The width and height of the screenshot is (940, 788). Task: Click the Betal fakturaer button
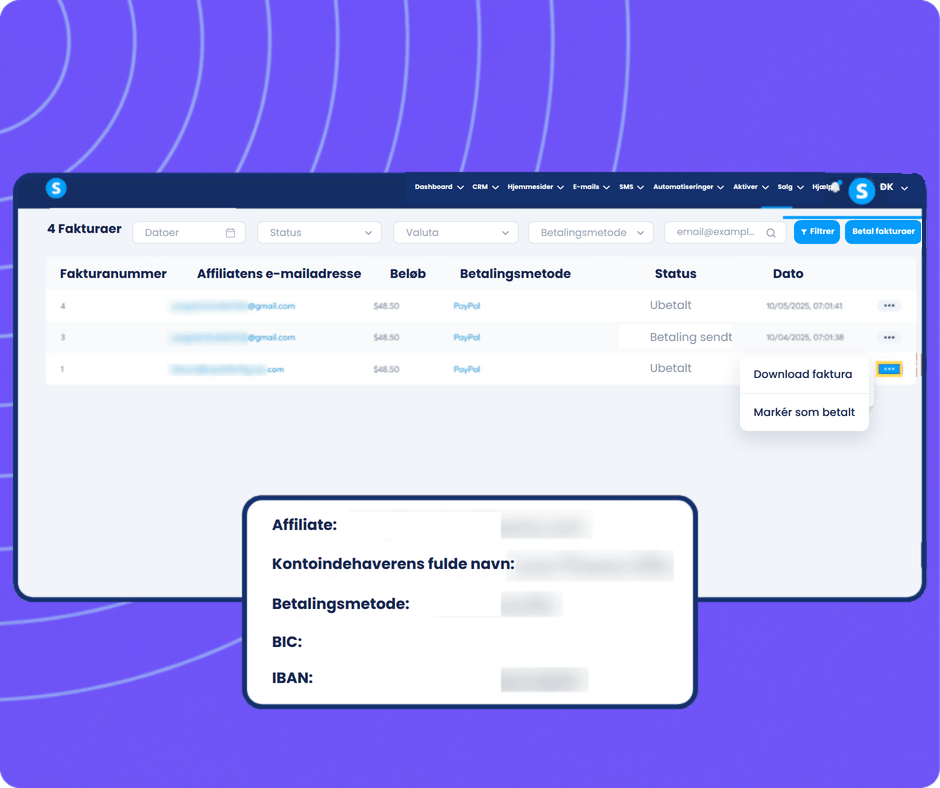[882, 232]
